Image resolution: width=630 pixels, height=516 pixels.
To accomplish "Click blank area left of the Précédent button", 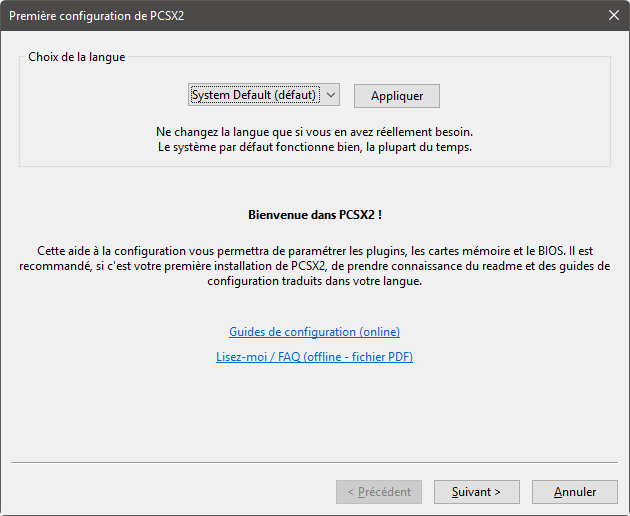I will click(x=170, y=492).
